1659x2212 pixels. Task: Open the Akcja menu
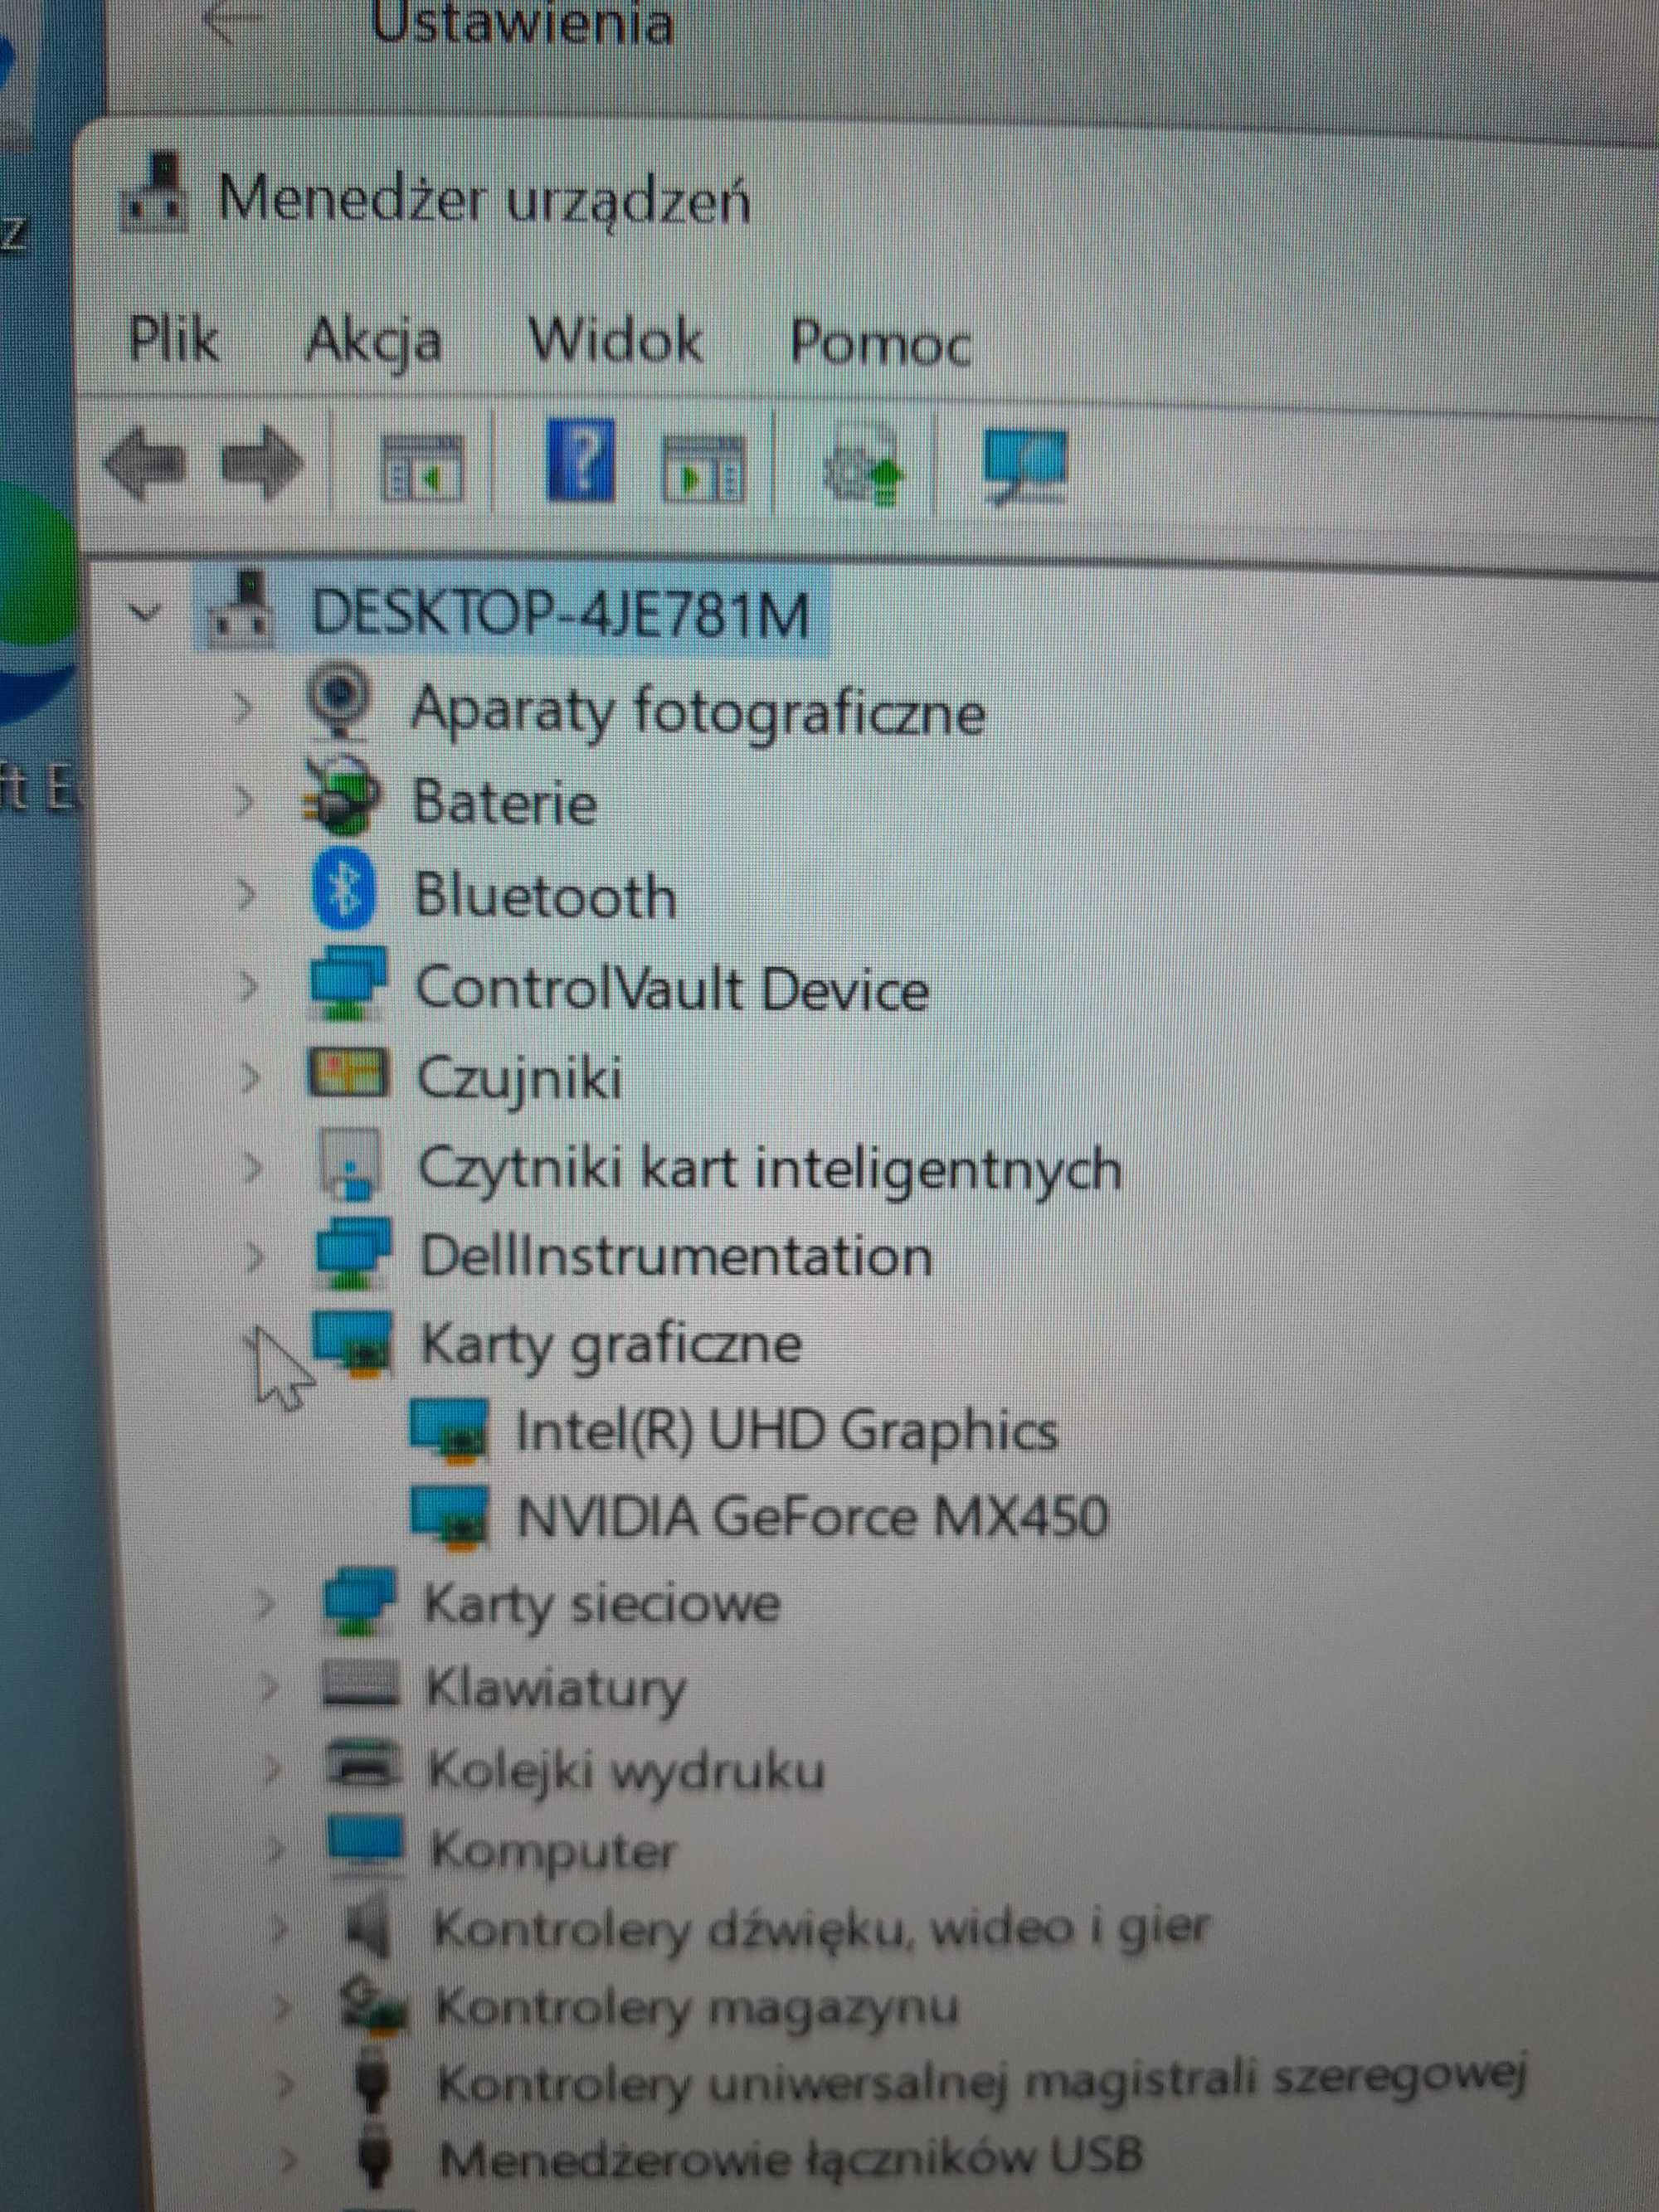pyautogui.click(x=373, y=343)
